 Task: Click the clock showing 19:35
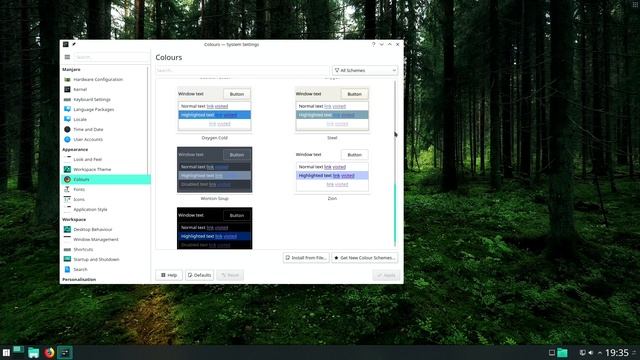pos(617,353)
